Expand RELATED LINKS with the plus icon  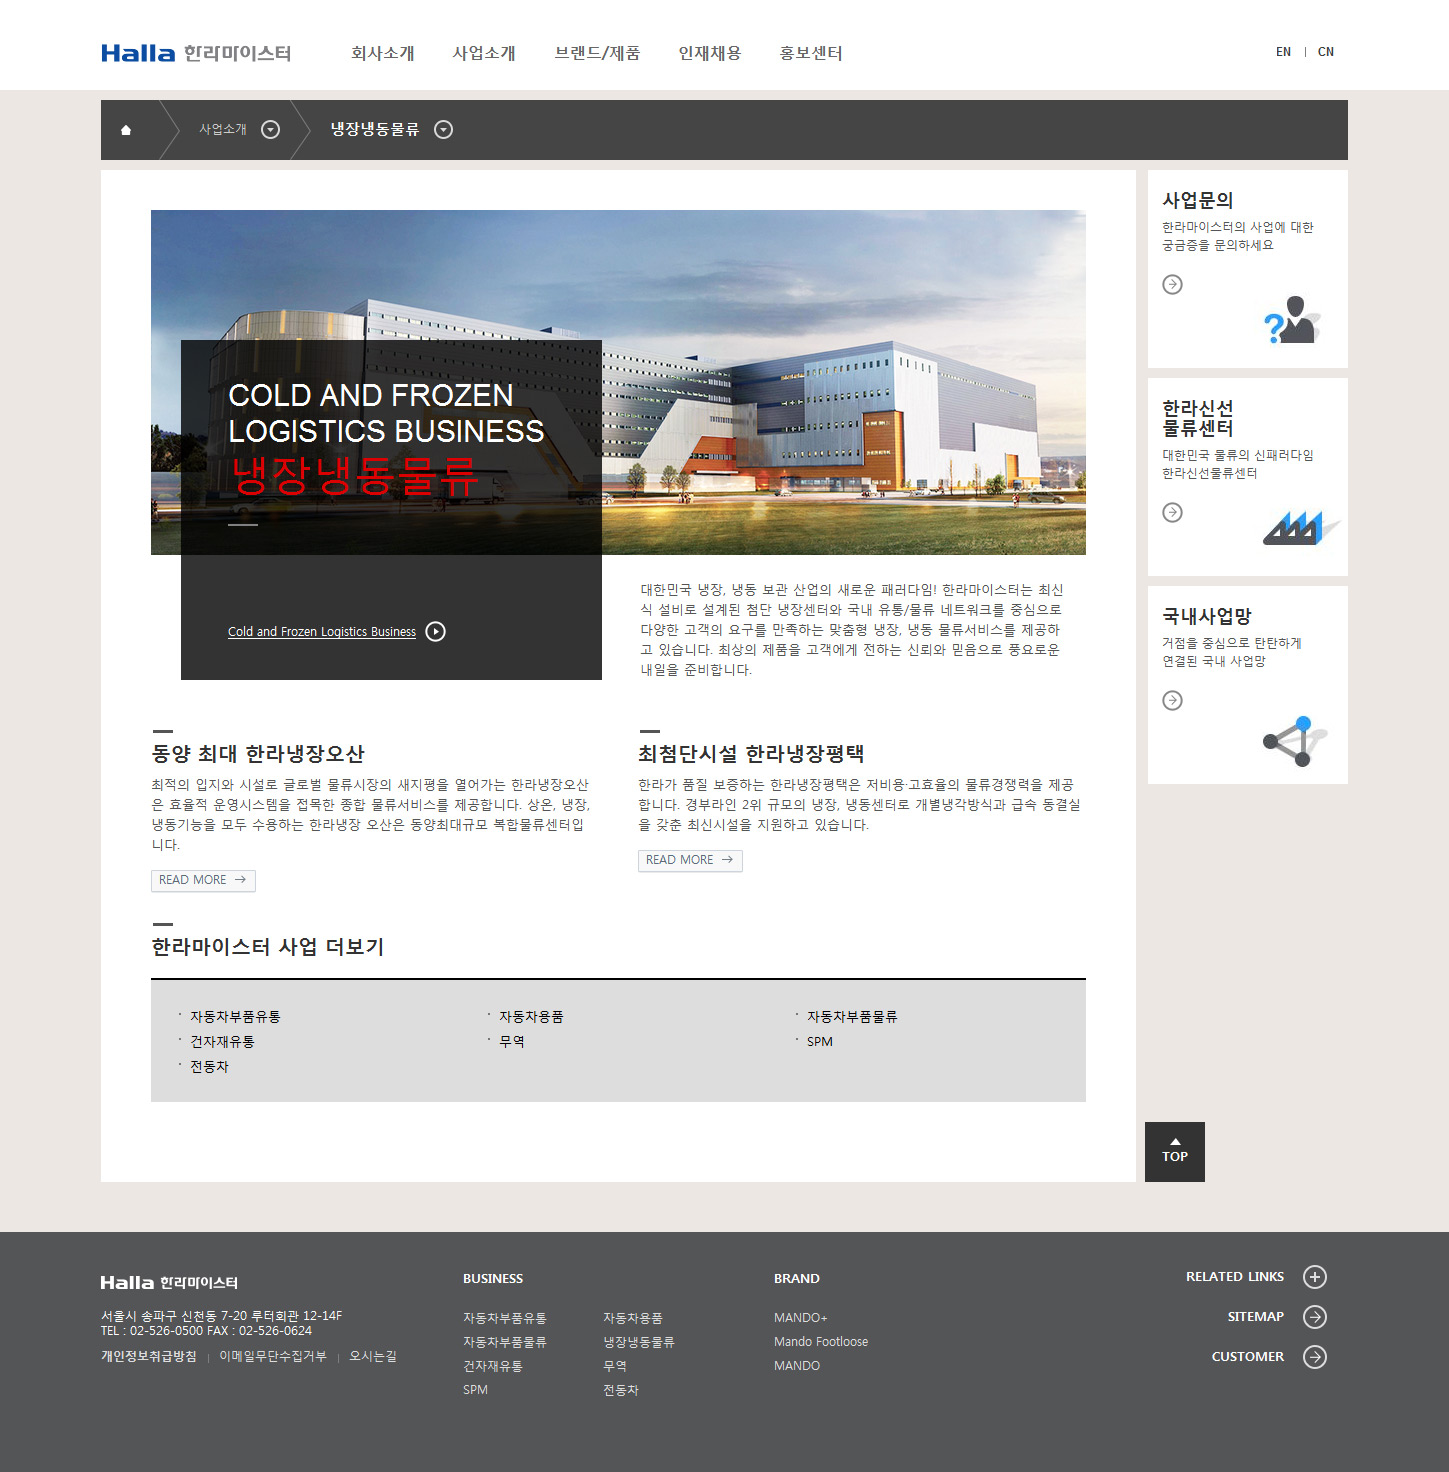pyautogui.click(x=1314, y=1277)
